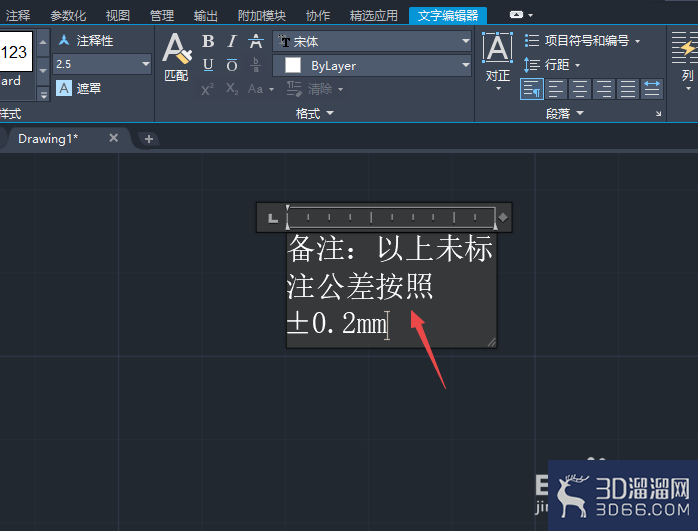Toggle Italic text formatting

(231, 41)
